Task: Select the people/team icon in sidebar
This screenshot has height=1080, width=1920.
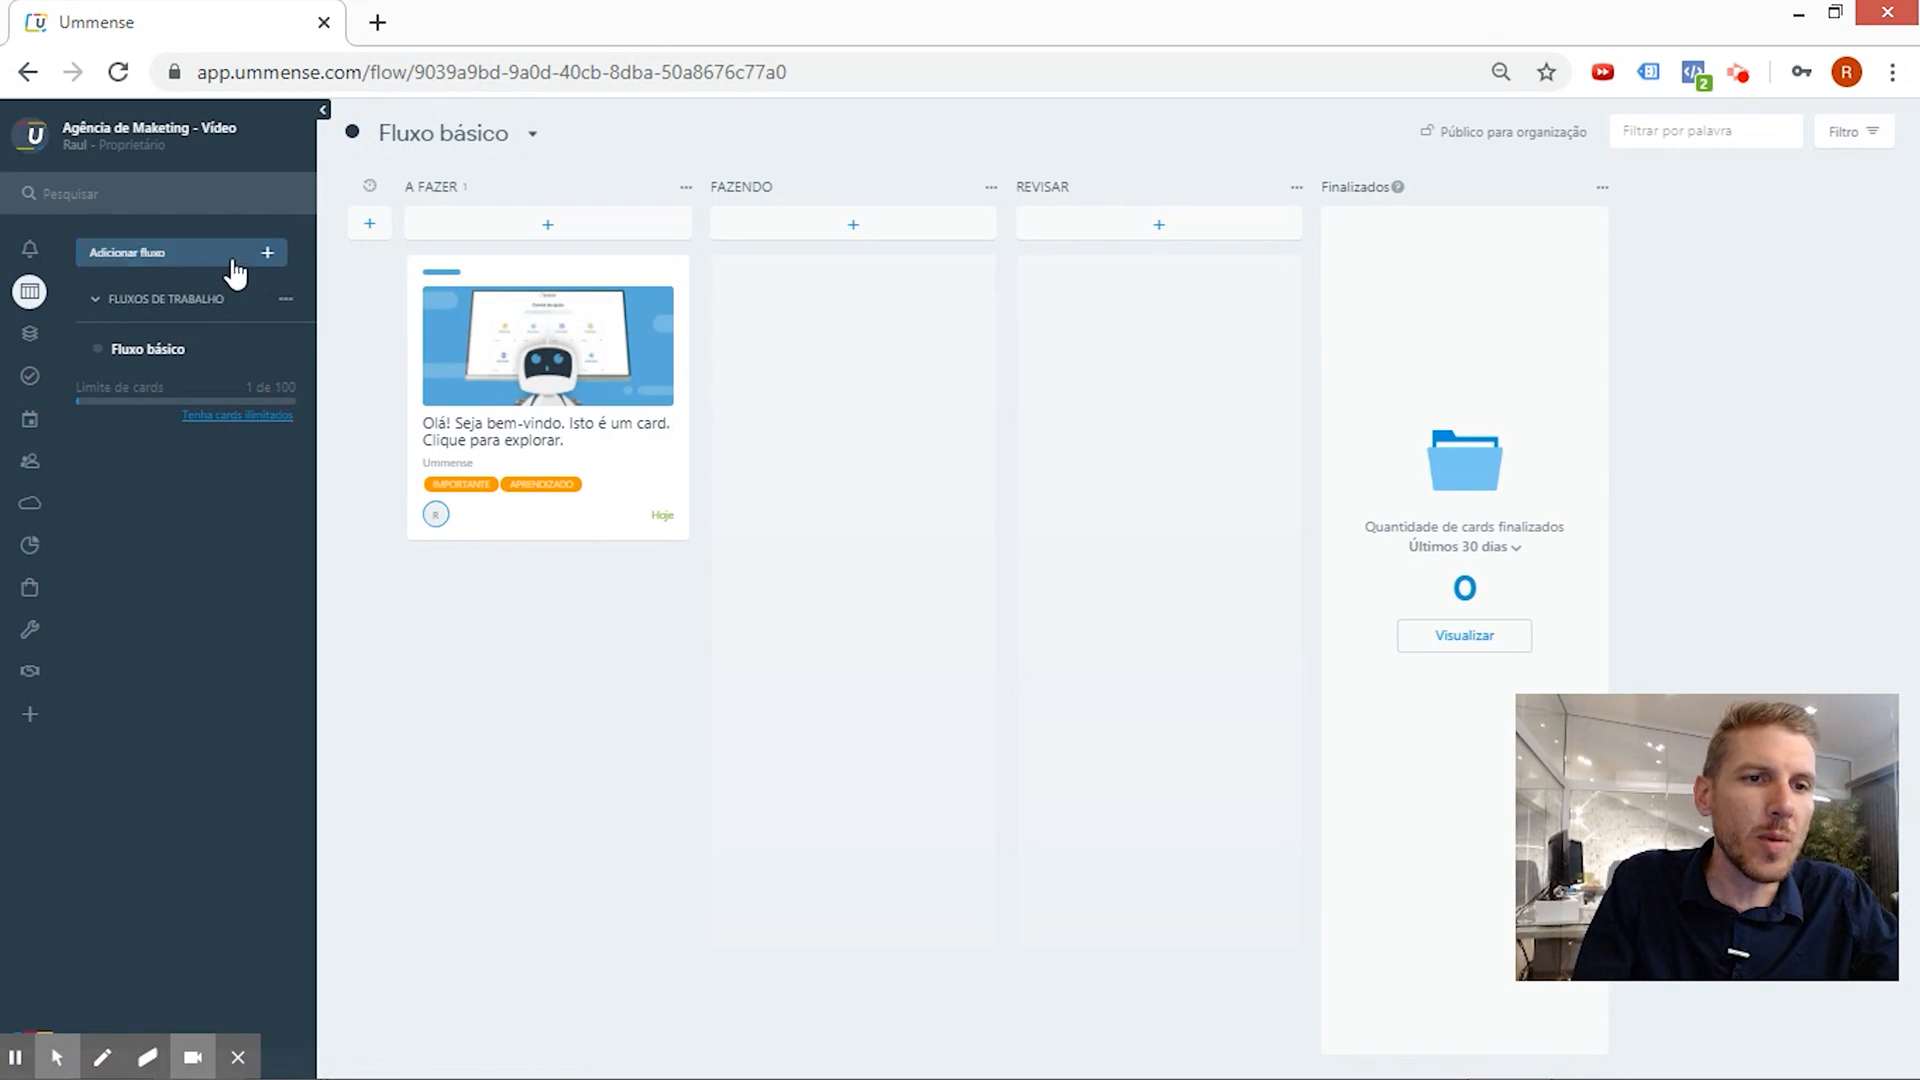Action: [x=30, y=460]
